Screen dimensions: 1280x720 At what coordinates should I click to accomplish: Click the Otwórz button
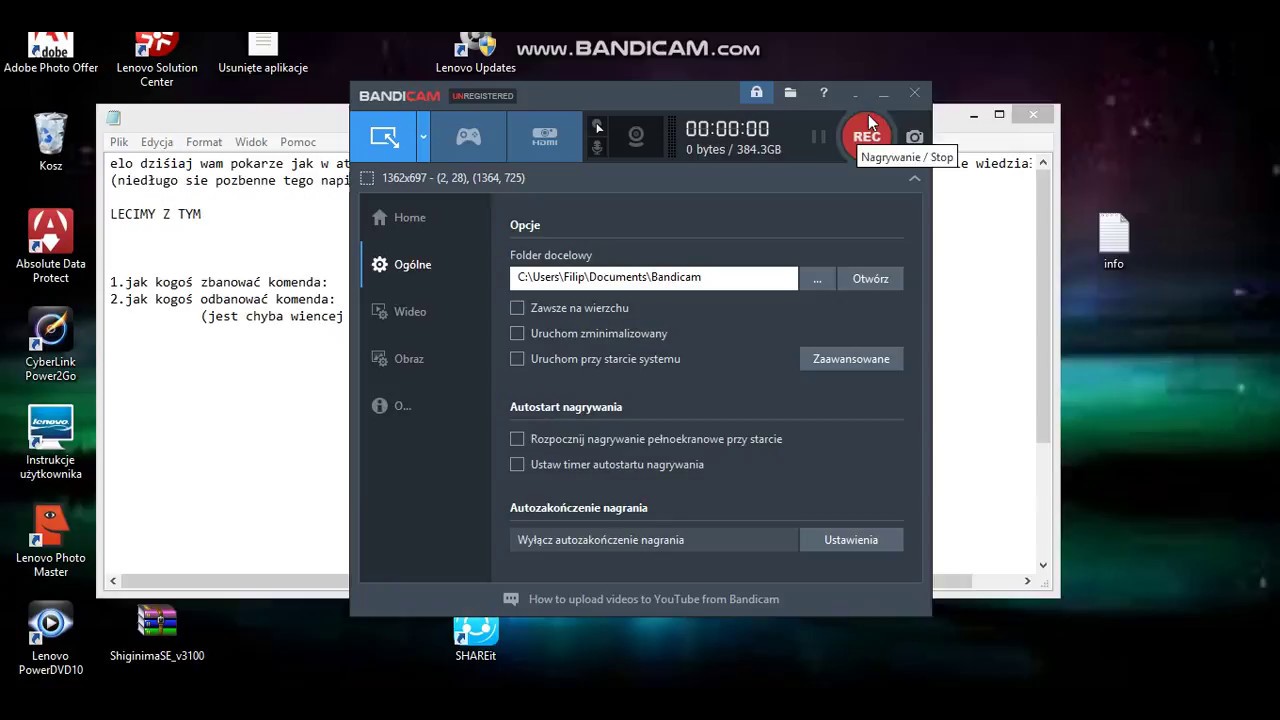[870, 279]
